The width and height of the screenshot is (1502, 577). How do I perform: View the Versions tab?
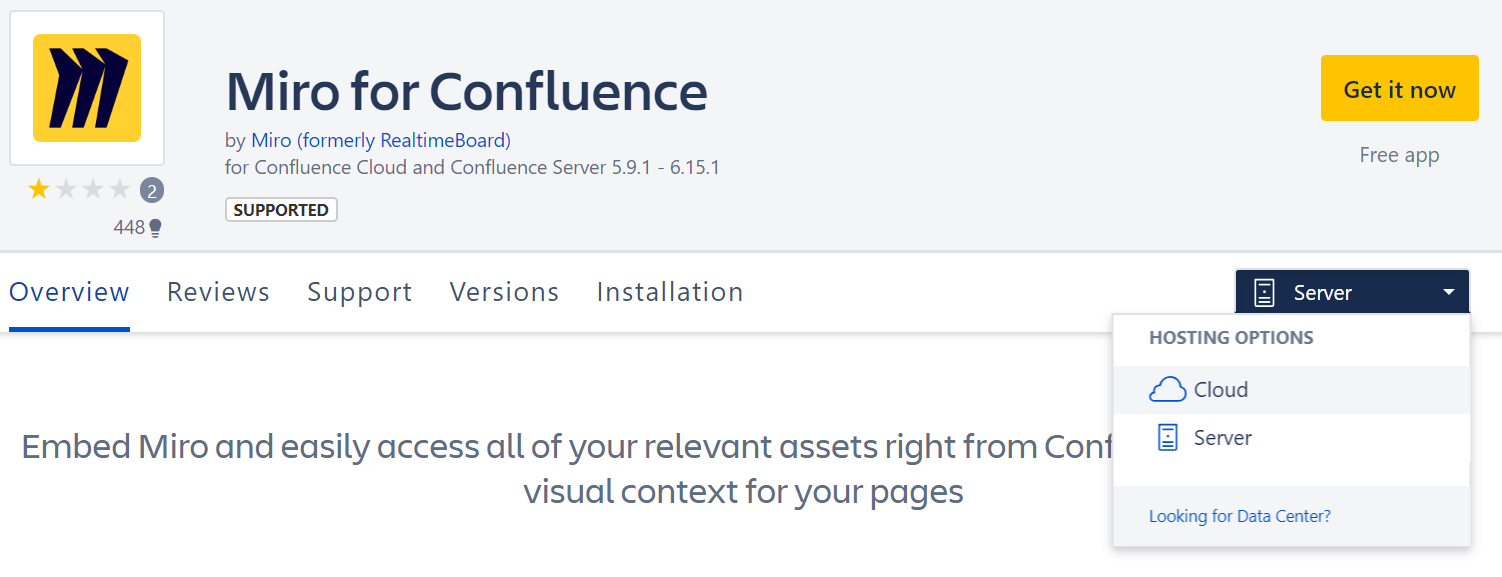pyautogui.click(x=504, y=292)
